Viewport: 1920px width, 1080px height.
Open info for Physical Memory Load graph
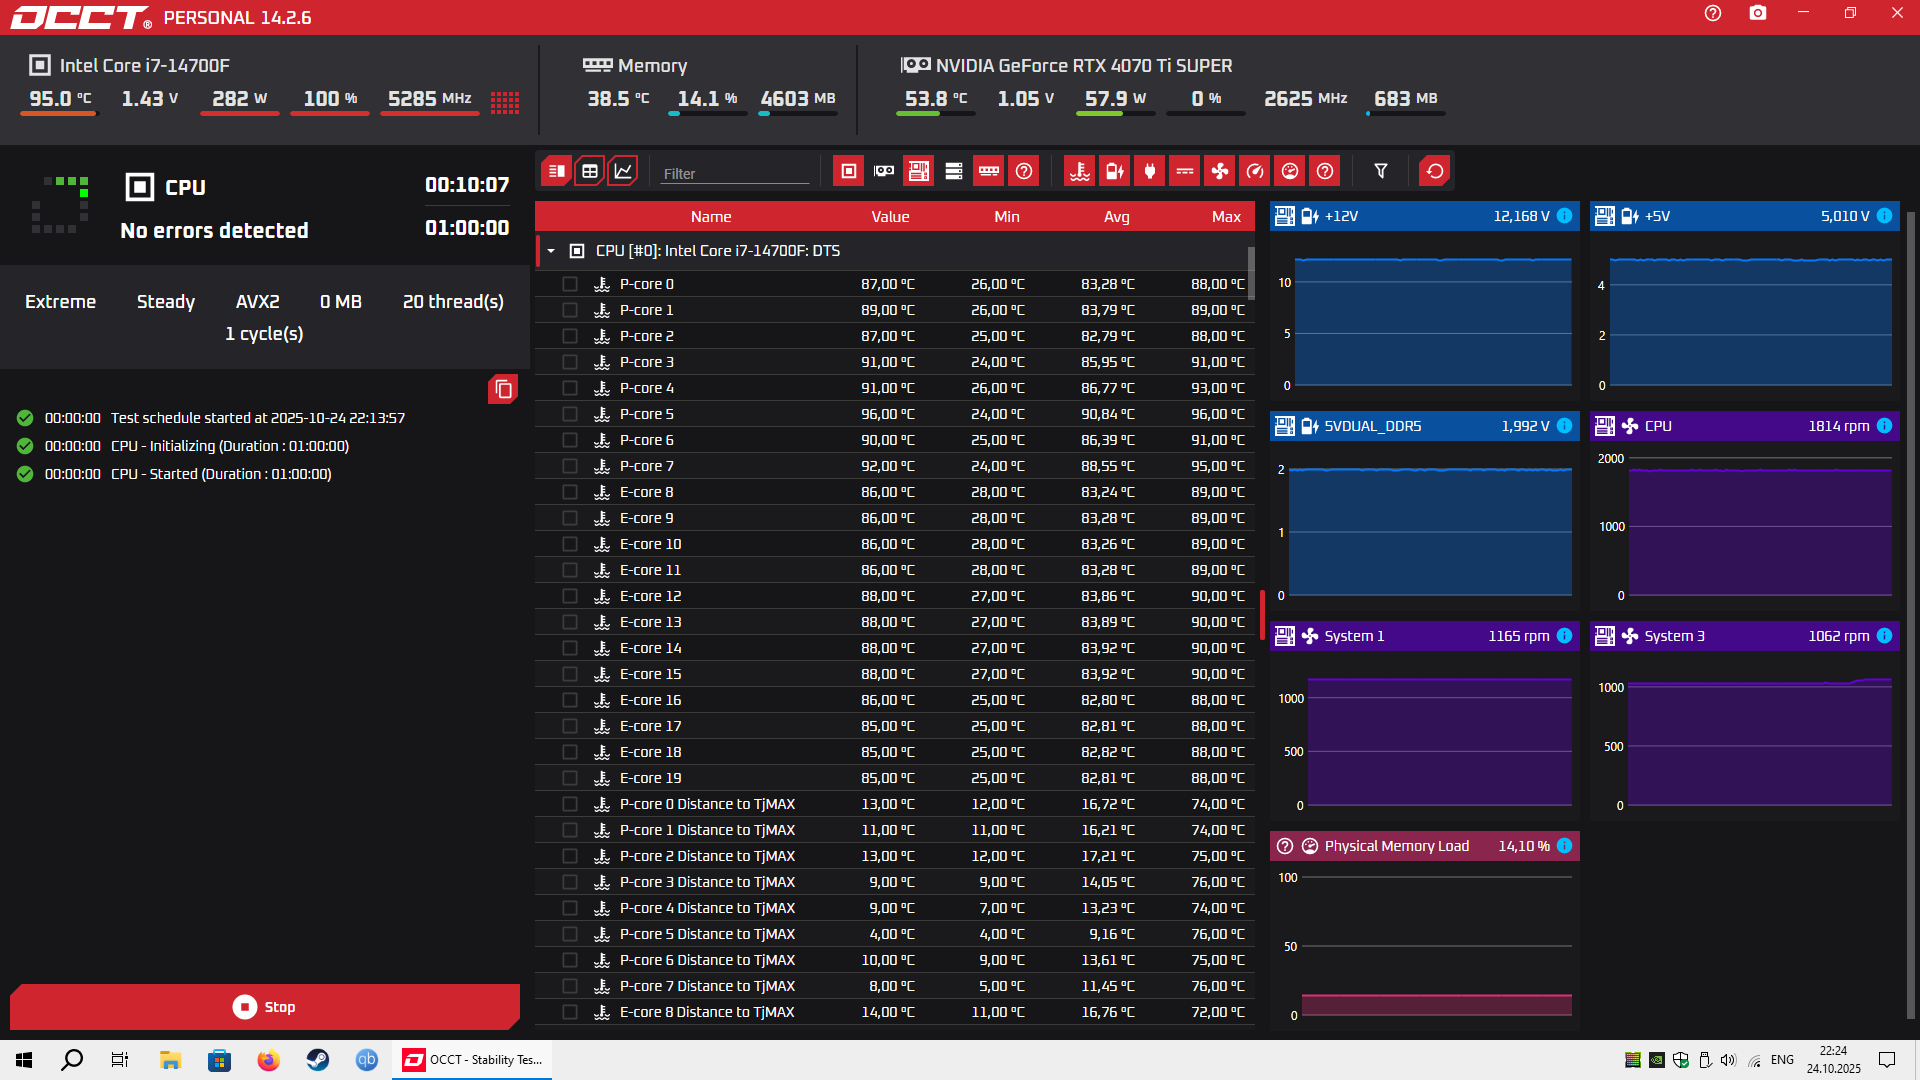coord(1564,846)
